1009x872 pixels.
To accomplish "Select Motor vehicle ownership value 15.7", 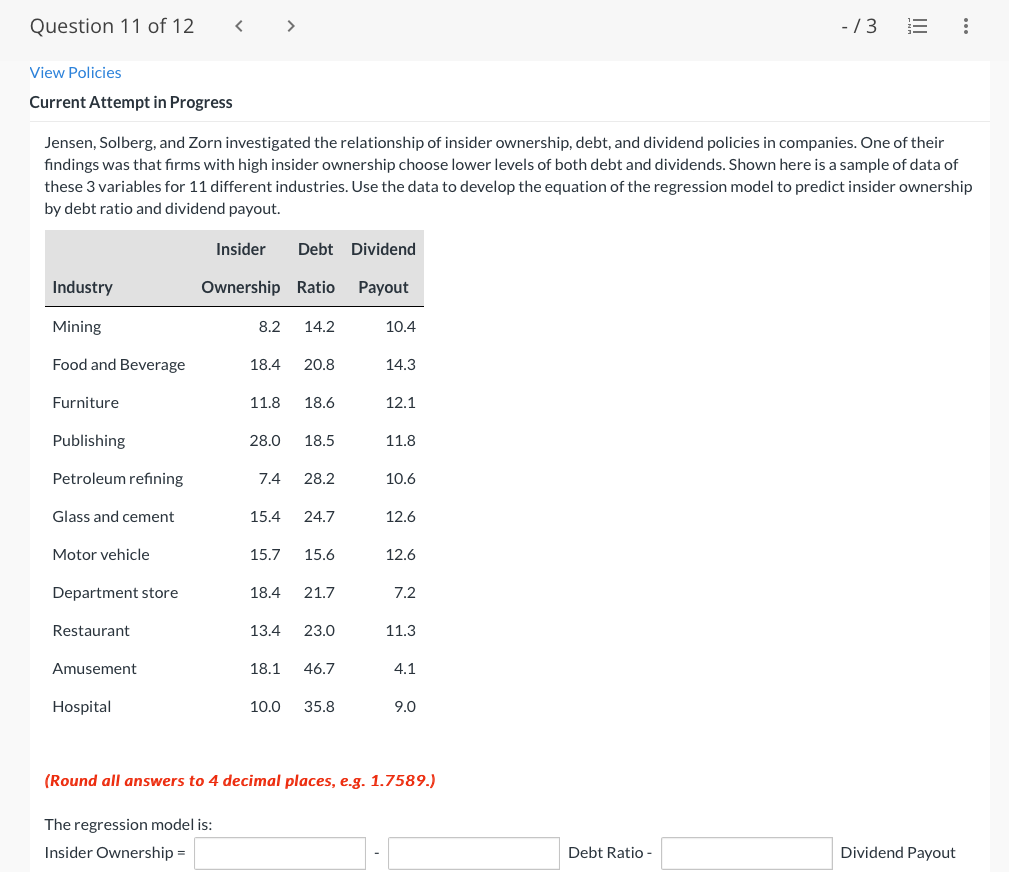I will (265, 554).
